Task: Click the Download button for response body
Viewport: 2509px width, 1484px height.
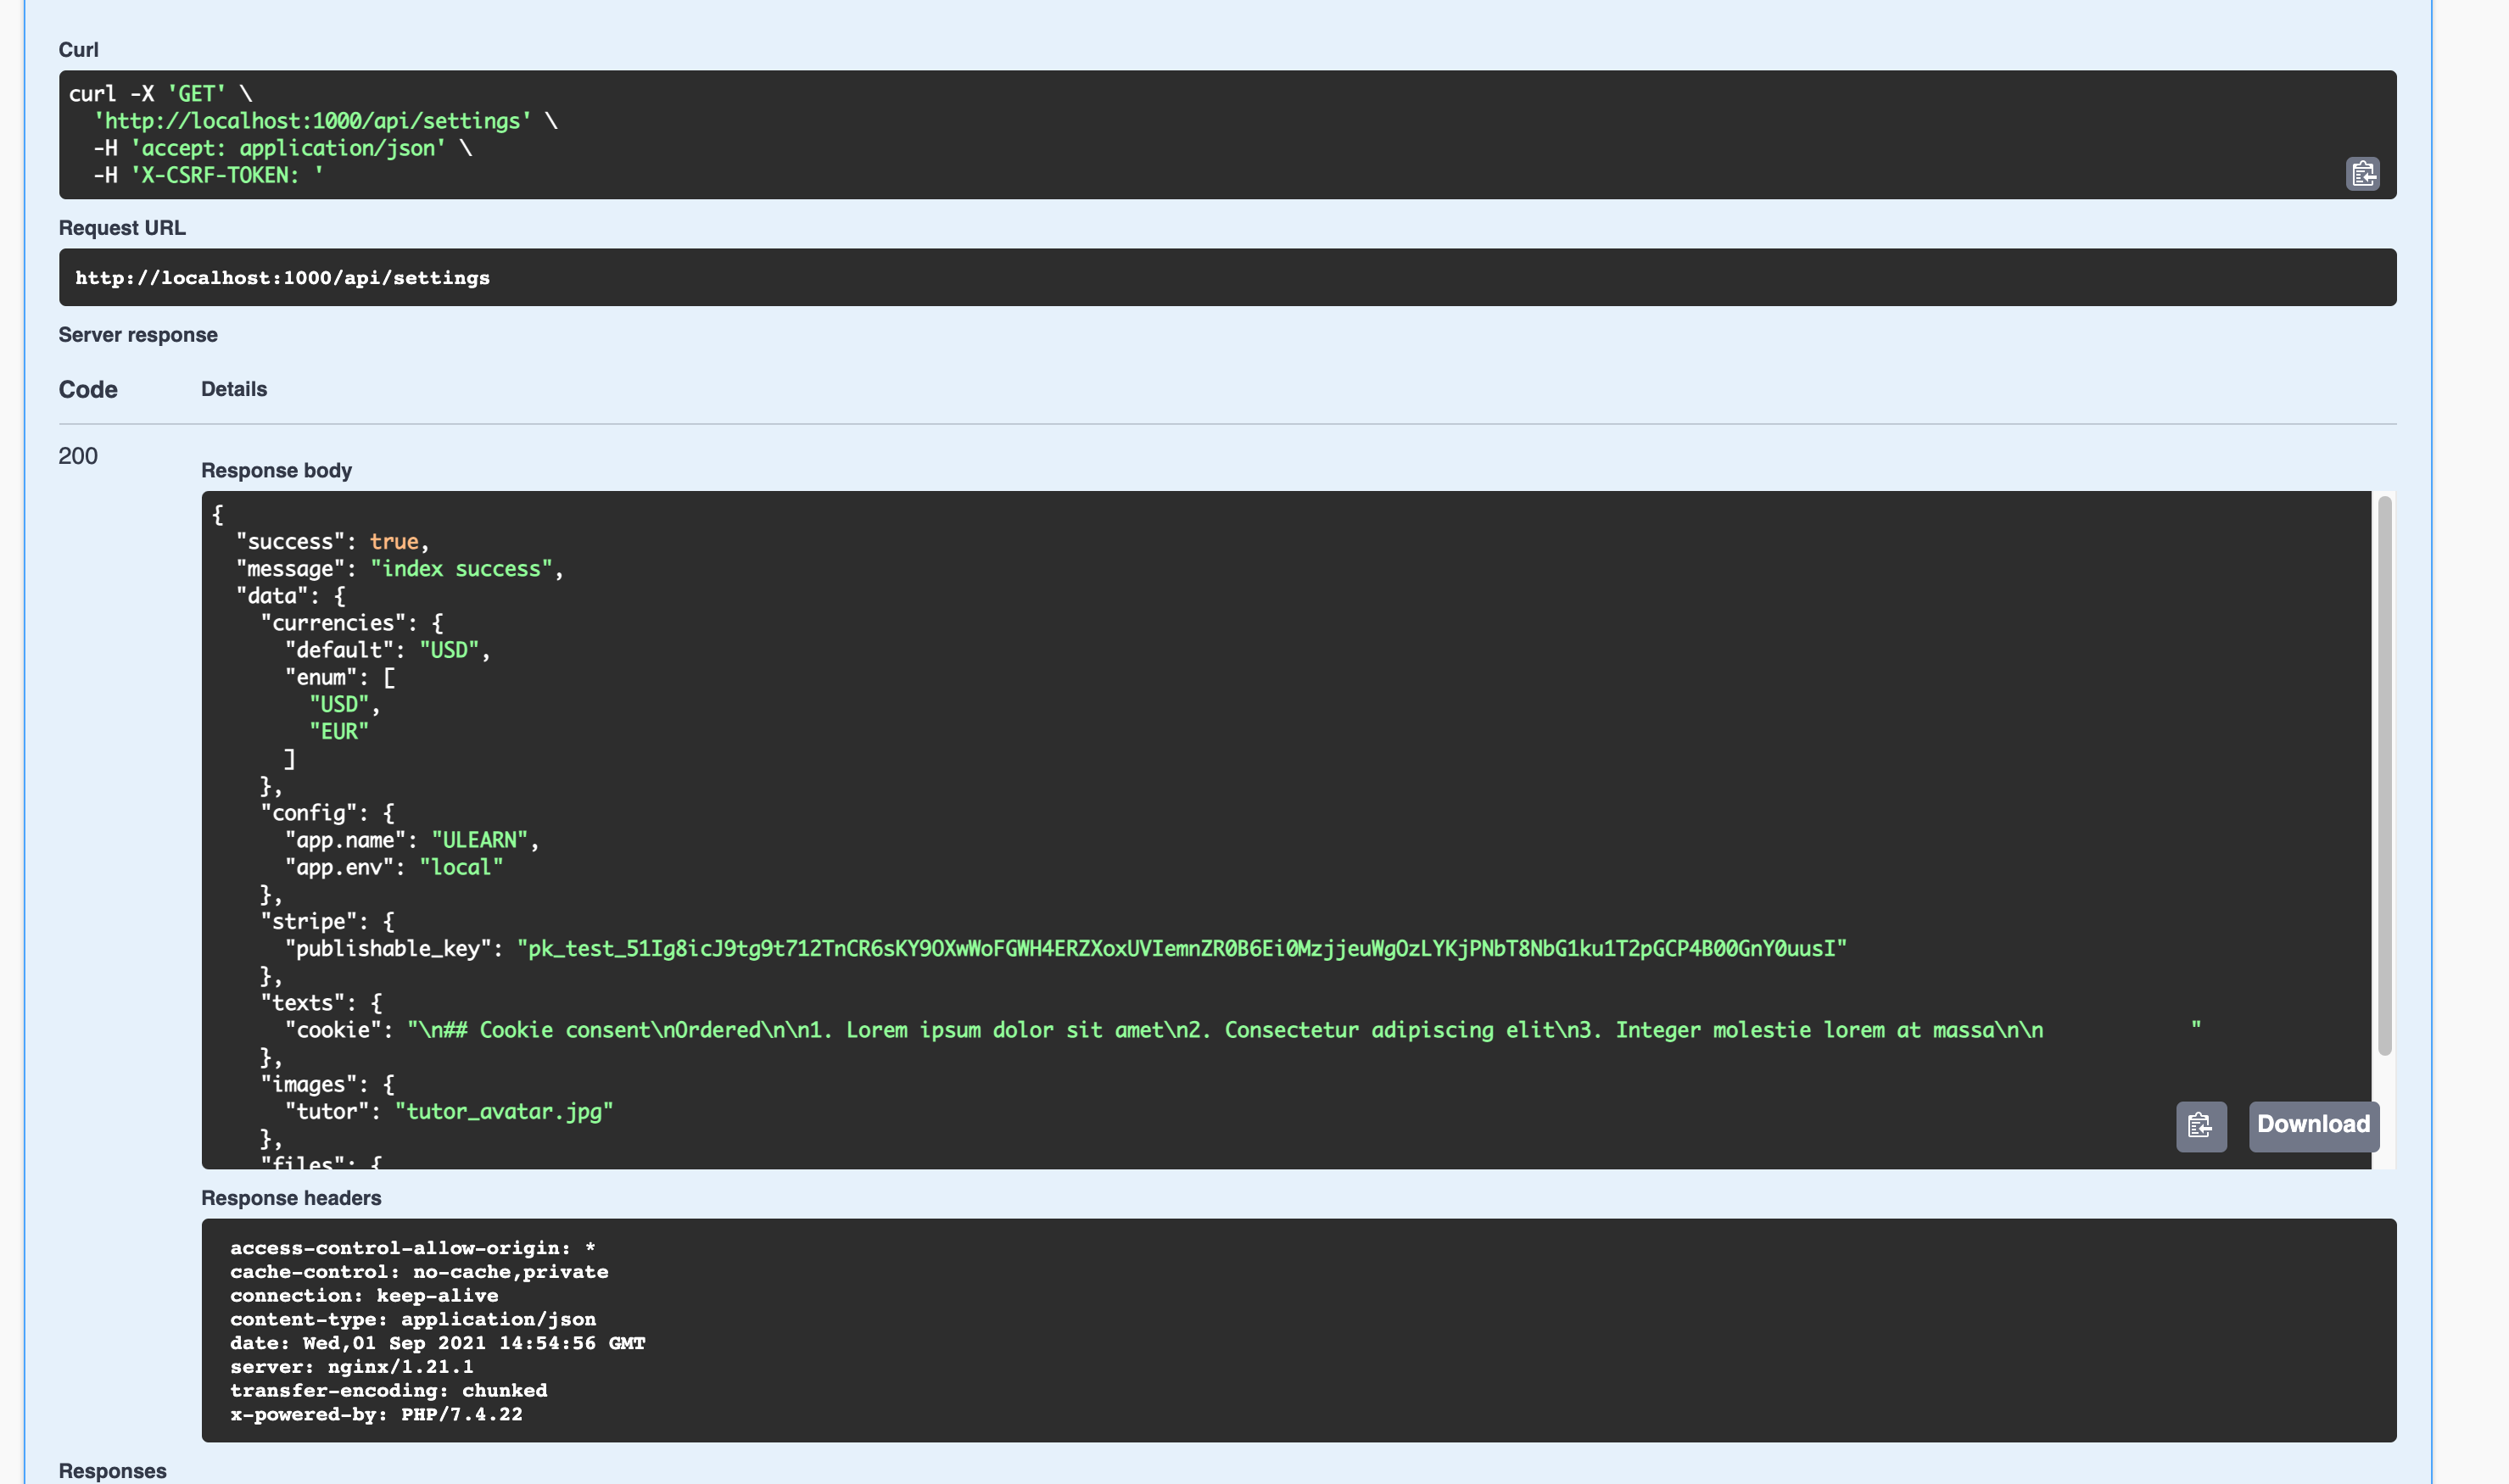Action: [2313, 1125]
